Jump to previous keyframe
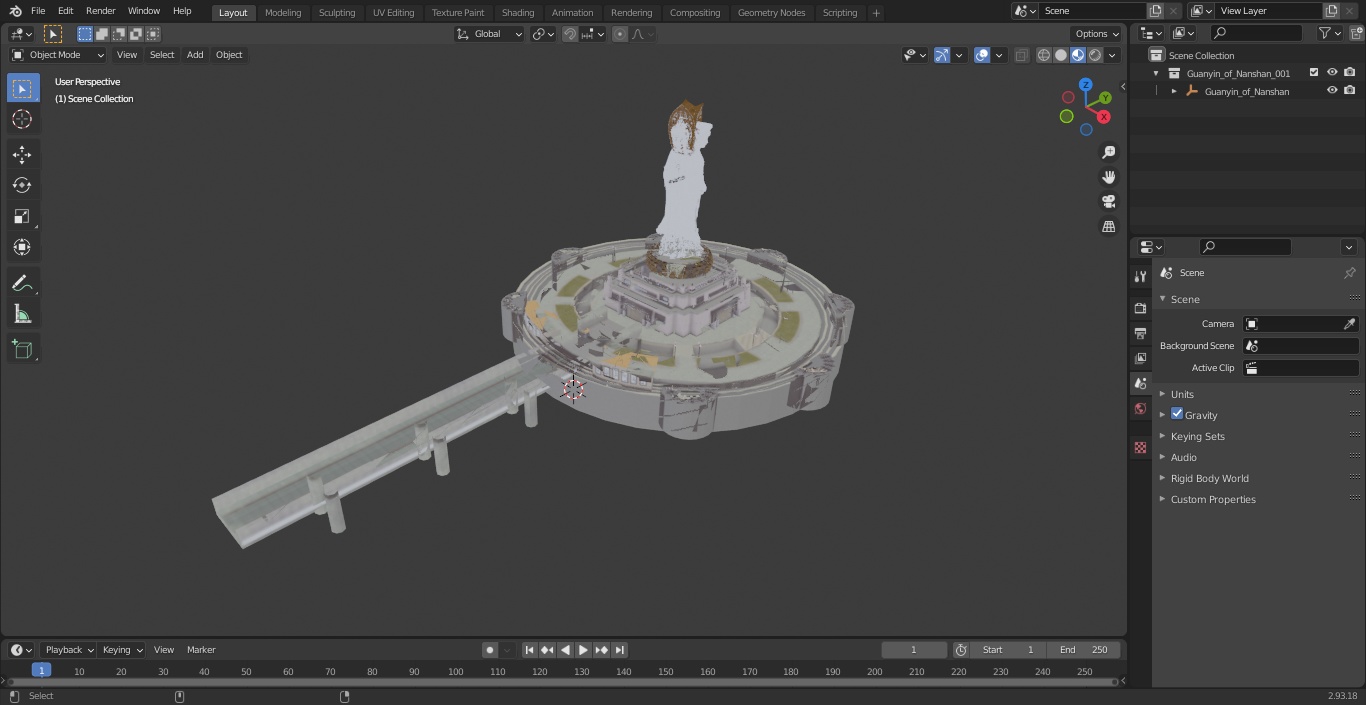 point(547,650)
